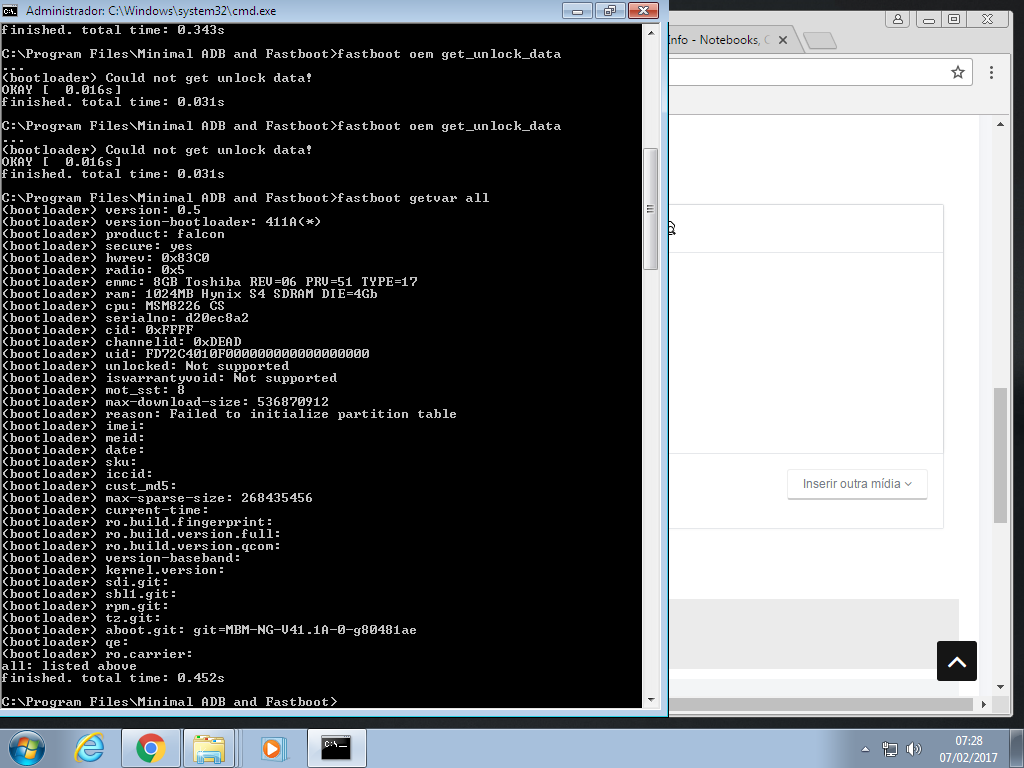Open Windows Explorer from the taskbar
Viewport: 1024px width, 768px height.
point(209,748)
